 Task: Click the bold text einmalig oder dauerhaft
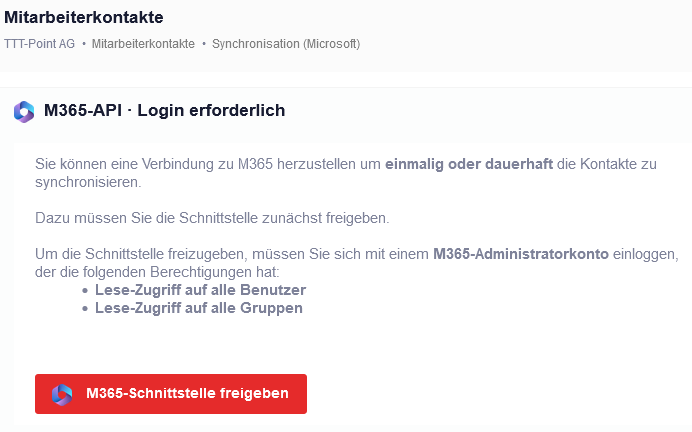click(469, 164)
